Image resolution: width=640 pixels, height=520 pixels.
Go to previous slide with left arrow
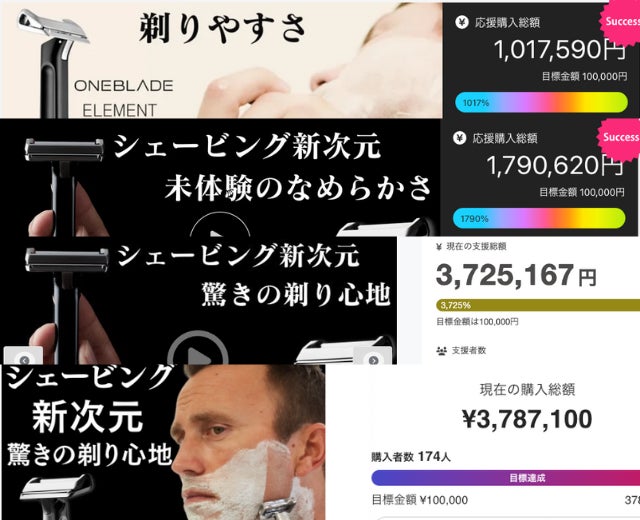tap(24, 360)
